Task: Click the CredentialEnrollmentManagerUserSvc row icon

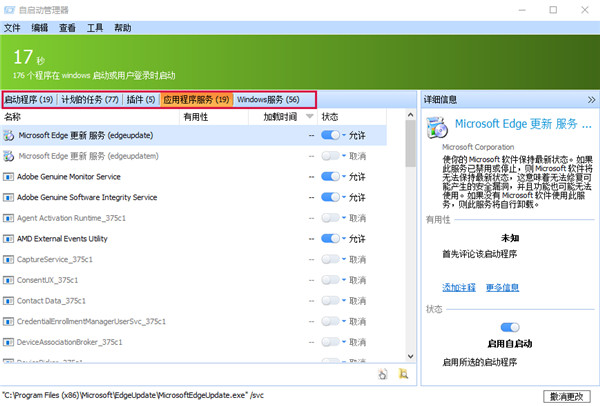Action: pyautogui.click(x=8, y=321)
